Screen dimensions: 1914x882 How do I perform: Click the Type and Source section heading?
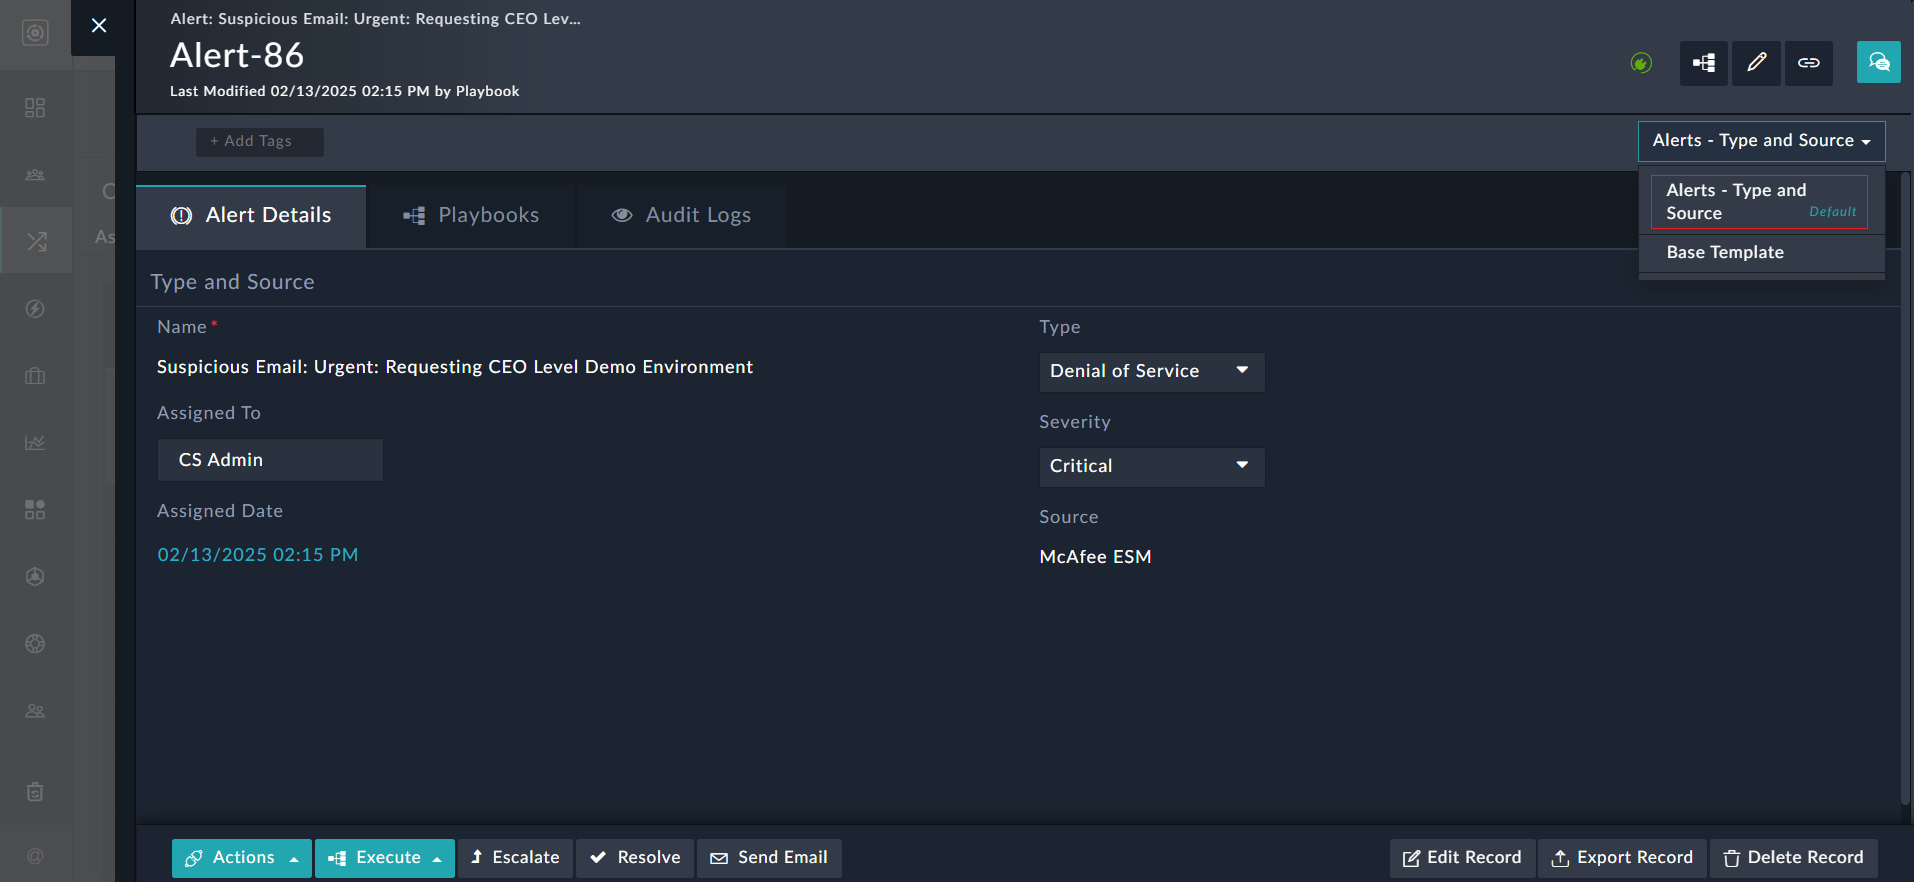coord(232,283)
